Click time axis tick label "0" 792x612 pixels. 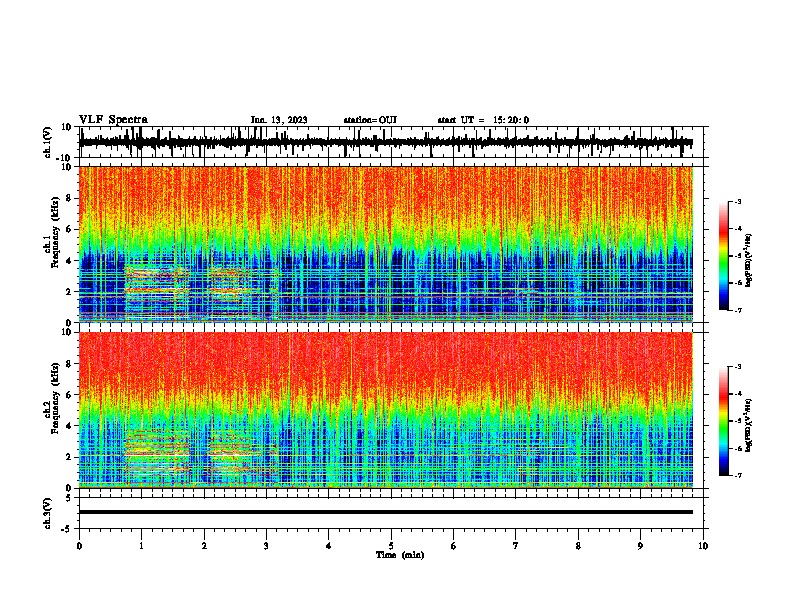(79, 546)
